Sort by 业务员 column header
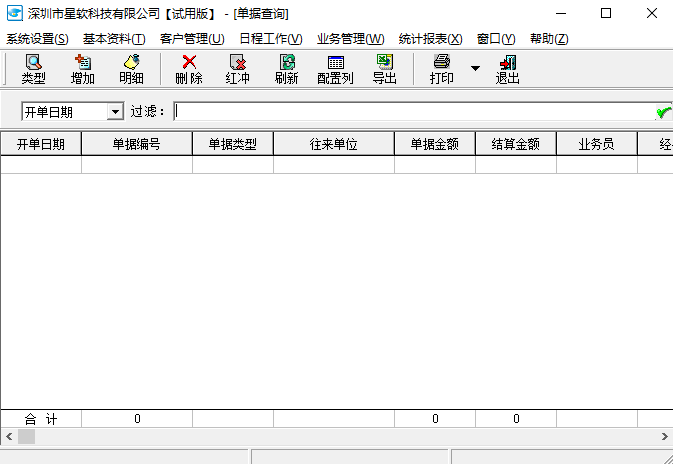Screen dimensions: 673x464 [597, 144]
